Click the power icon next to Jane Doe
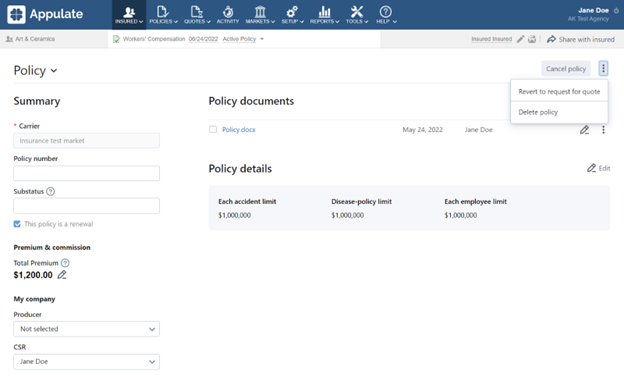Screen dimensions: 624x378 (616, 11)
